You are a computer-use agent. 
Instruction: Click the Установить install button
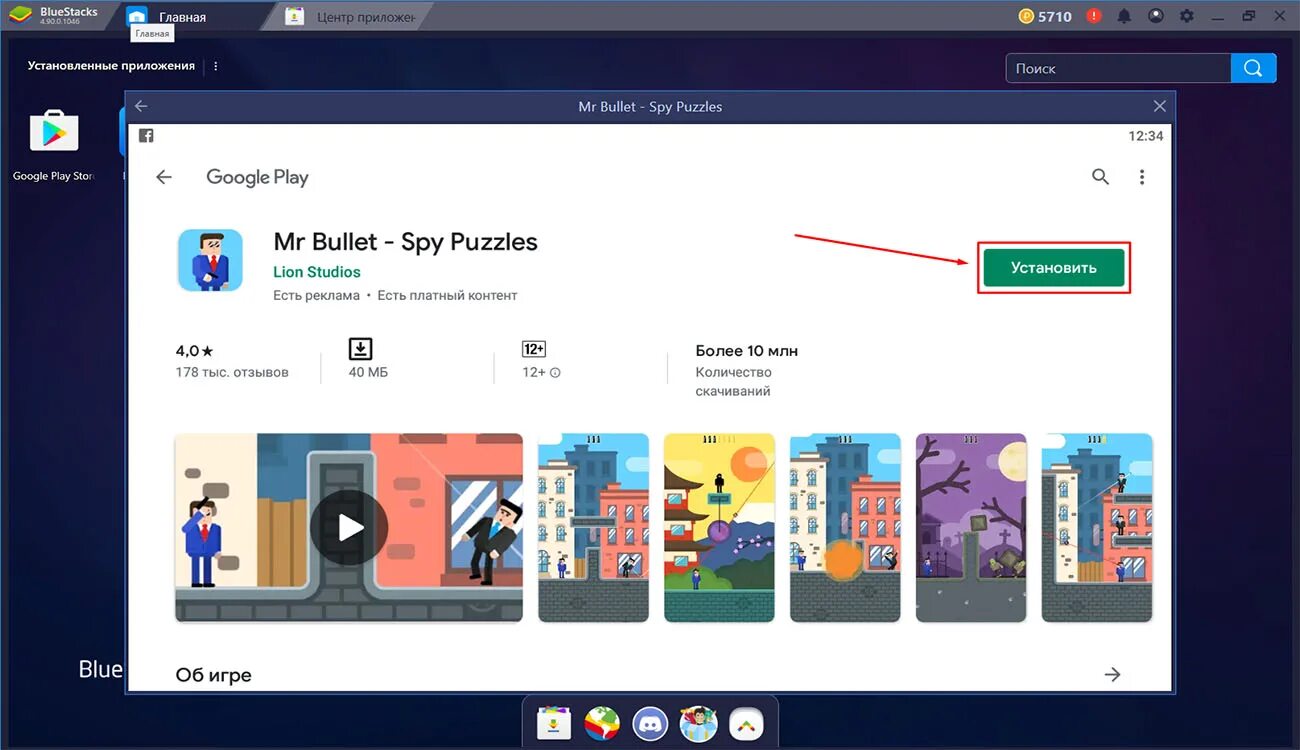pos(1054,268)
